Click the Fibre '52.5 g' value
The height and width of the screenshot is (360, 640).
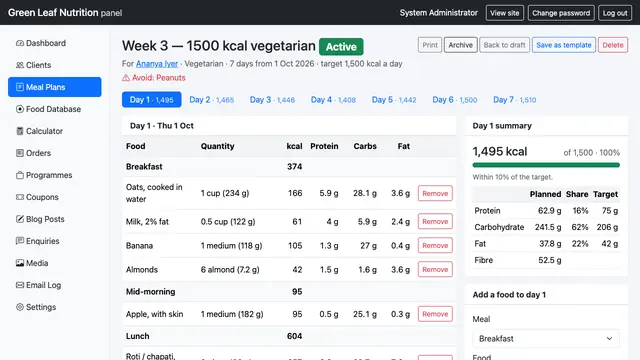[x=549, y=260]
